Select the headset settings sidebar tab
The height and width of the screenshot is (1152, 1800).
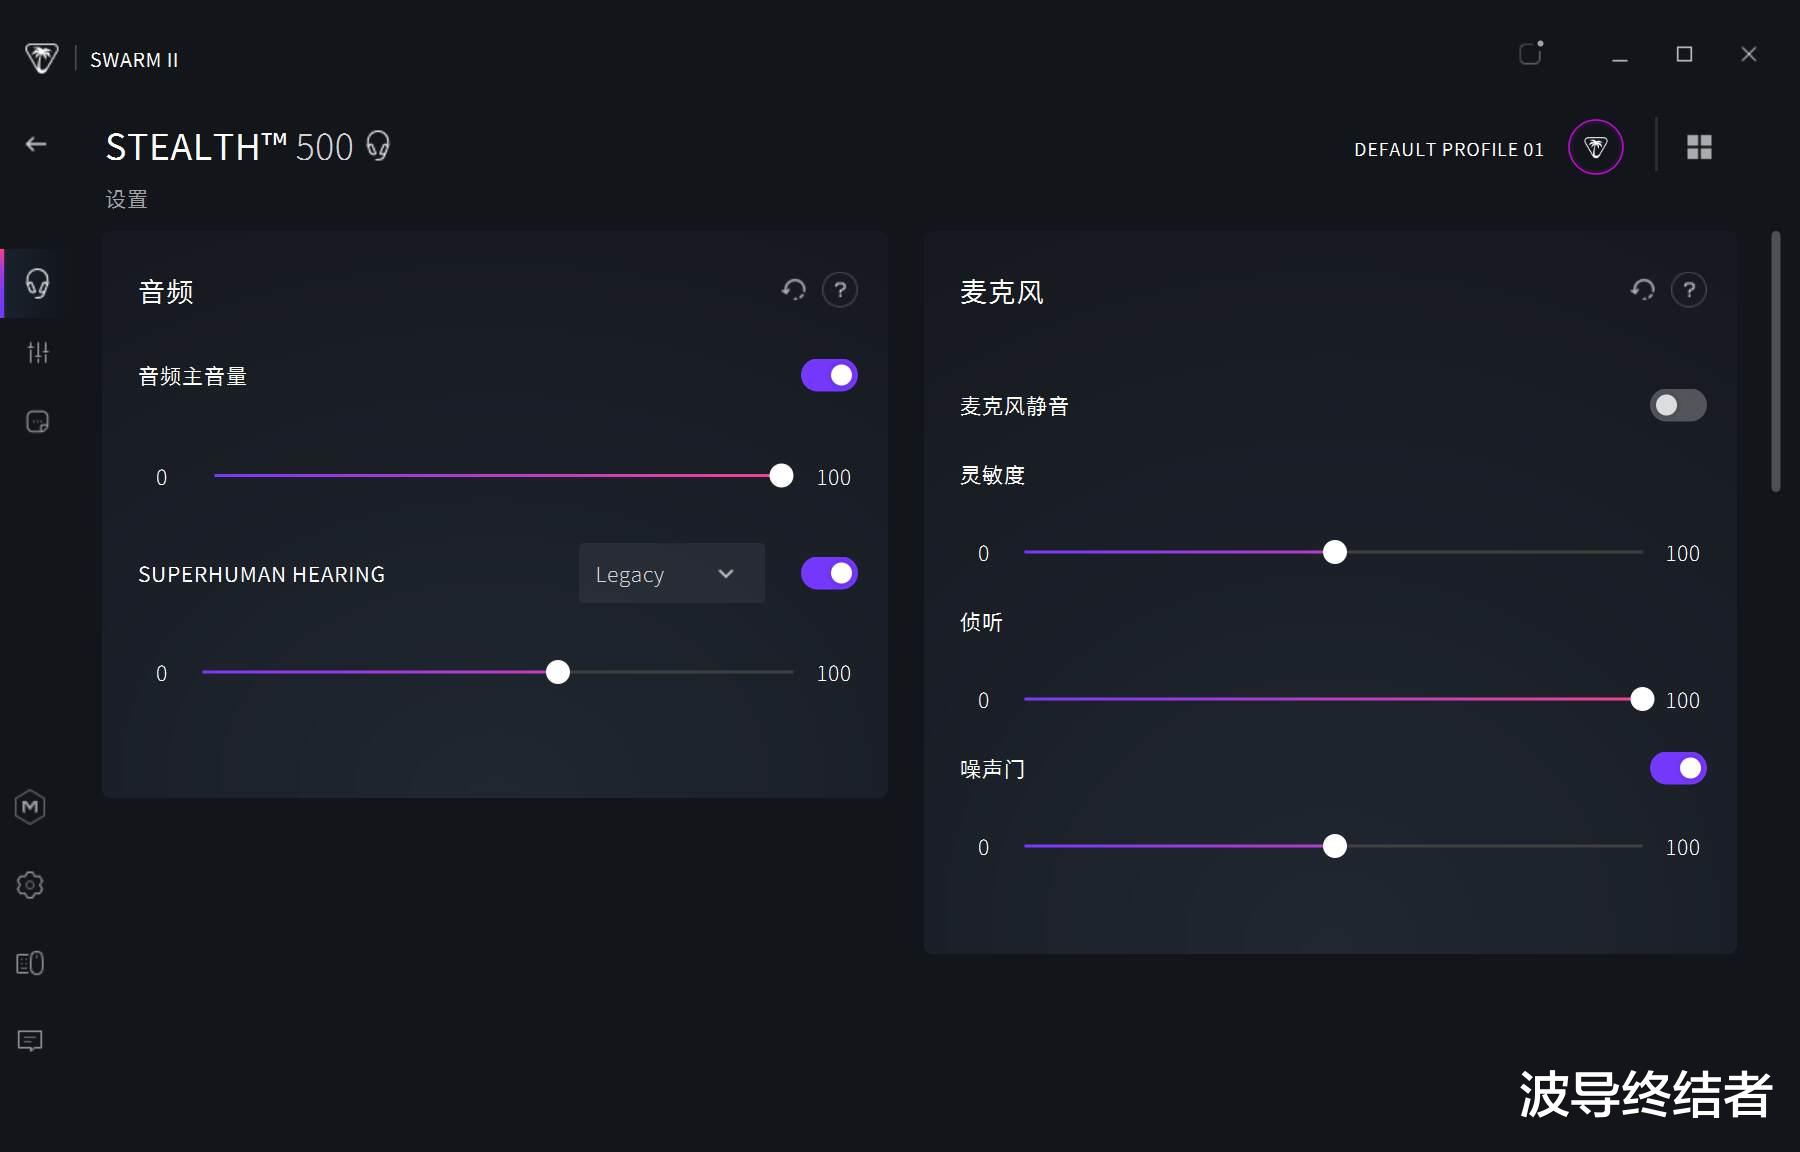tap(38, 284)
